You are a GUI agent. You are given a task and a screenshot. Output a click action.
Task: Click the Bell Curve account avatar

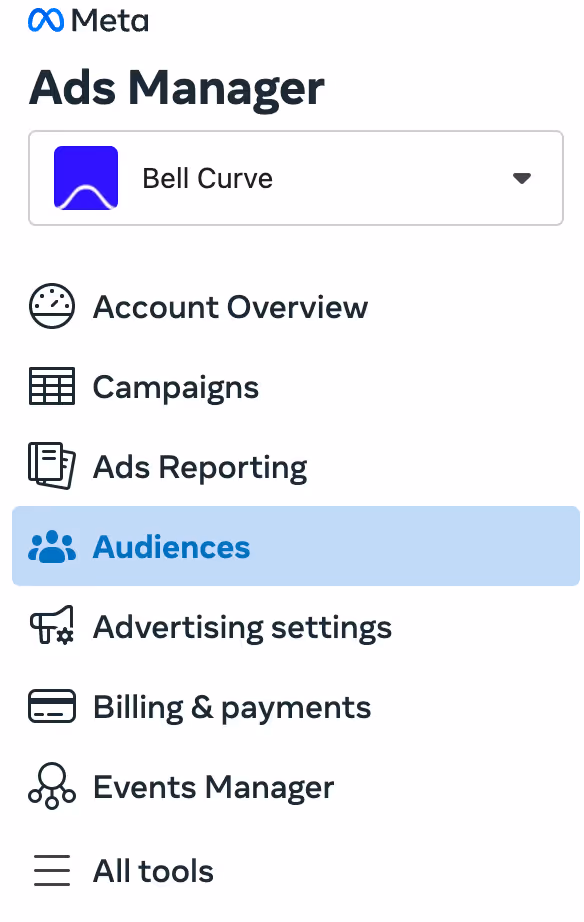[86, 178]
